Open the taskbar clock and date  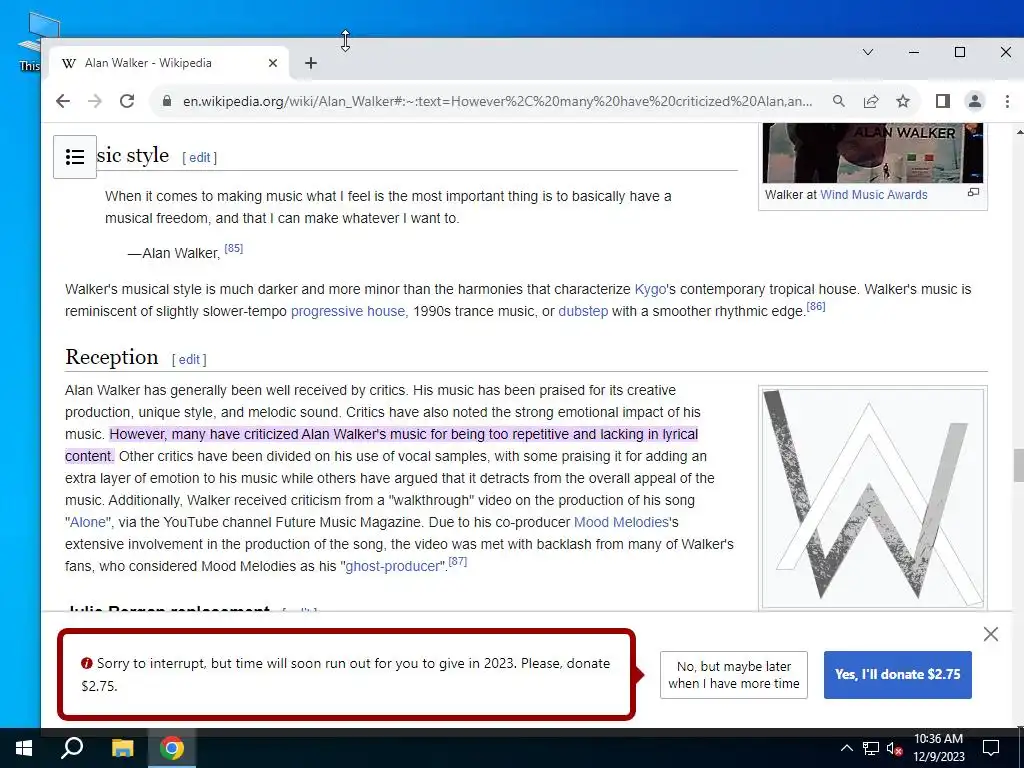[938, 748]
